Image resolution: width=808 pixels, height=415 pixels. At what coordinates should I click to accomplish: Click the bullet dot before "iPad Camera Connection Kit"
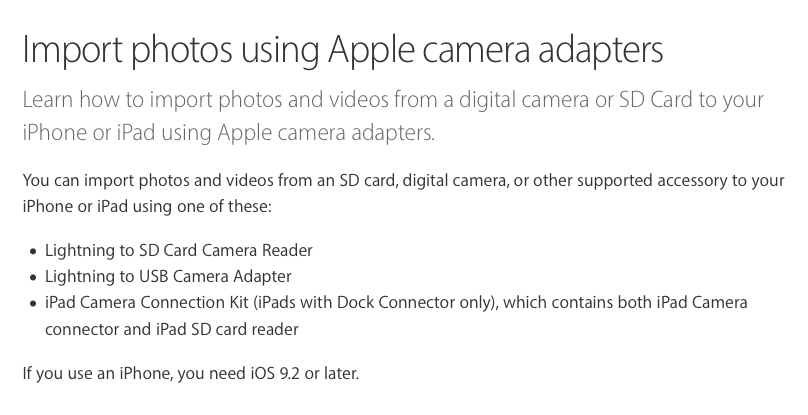32,303
